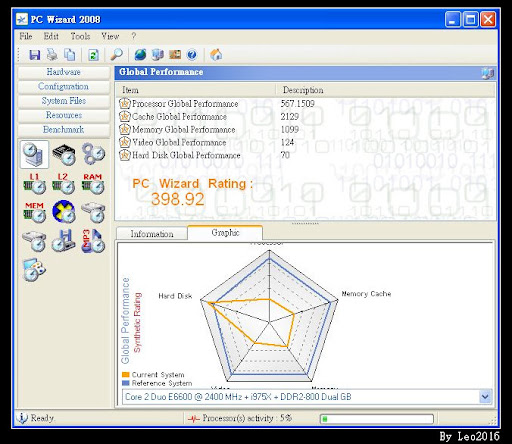Open the File menu
The image size is (512, 444).
(26, 36)
